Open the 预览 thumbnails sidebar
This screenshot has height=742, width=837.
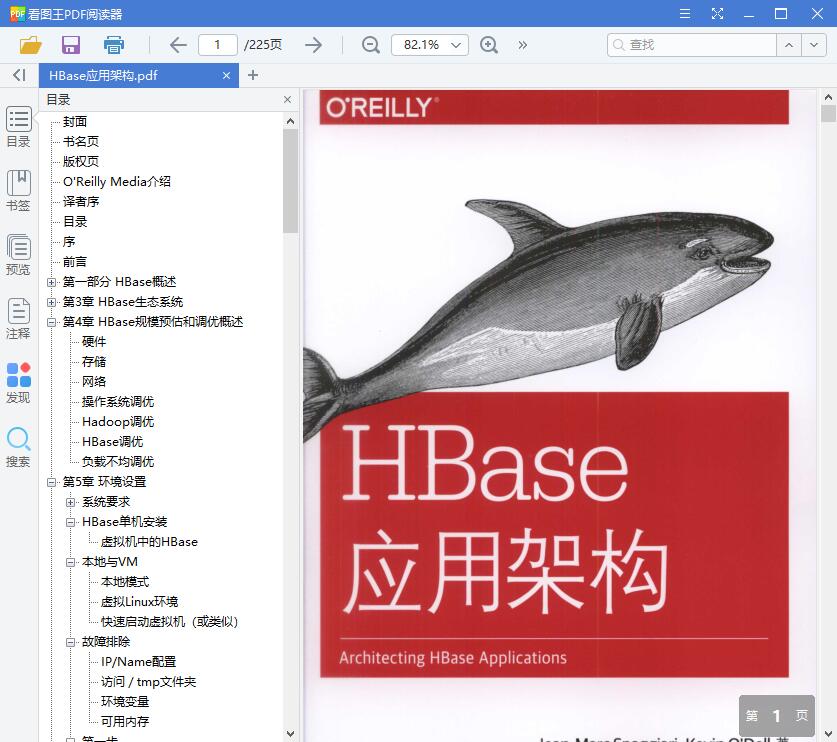(x=19, y=255)
